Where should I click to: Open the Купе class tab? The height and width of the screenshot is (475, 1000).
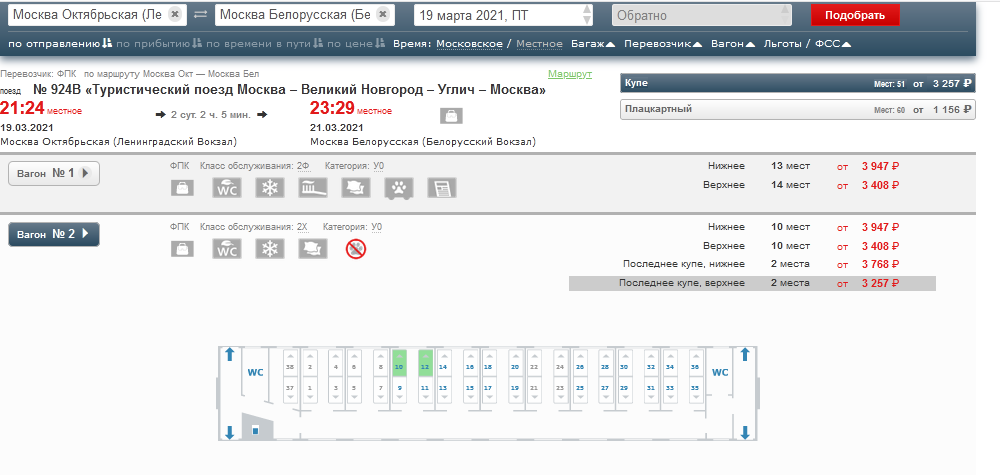[797, 83]
